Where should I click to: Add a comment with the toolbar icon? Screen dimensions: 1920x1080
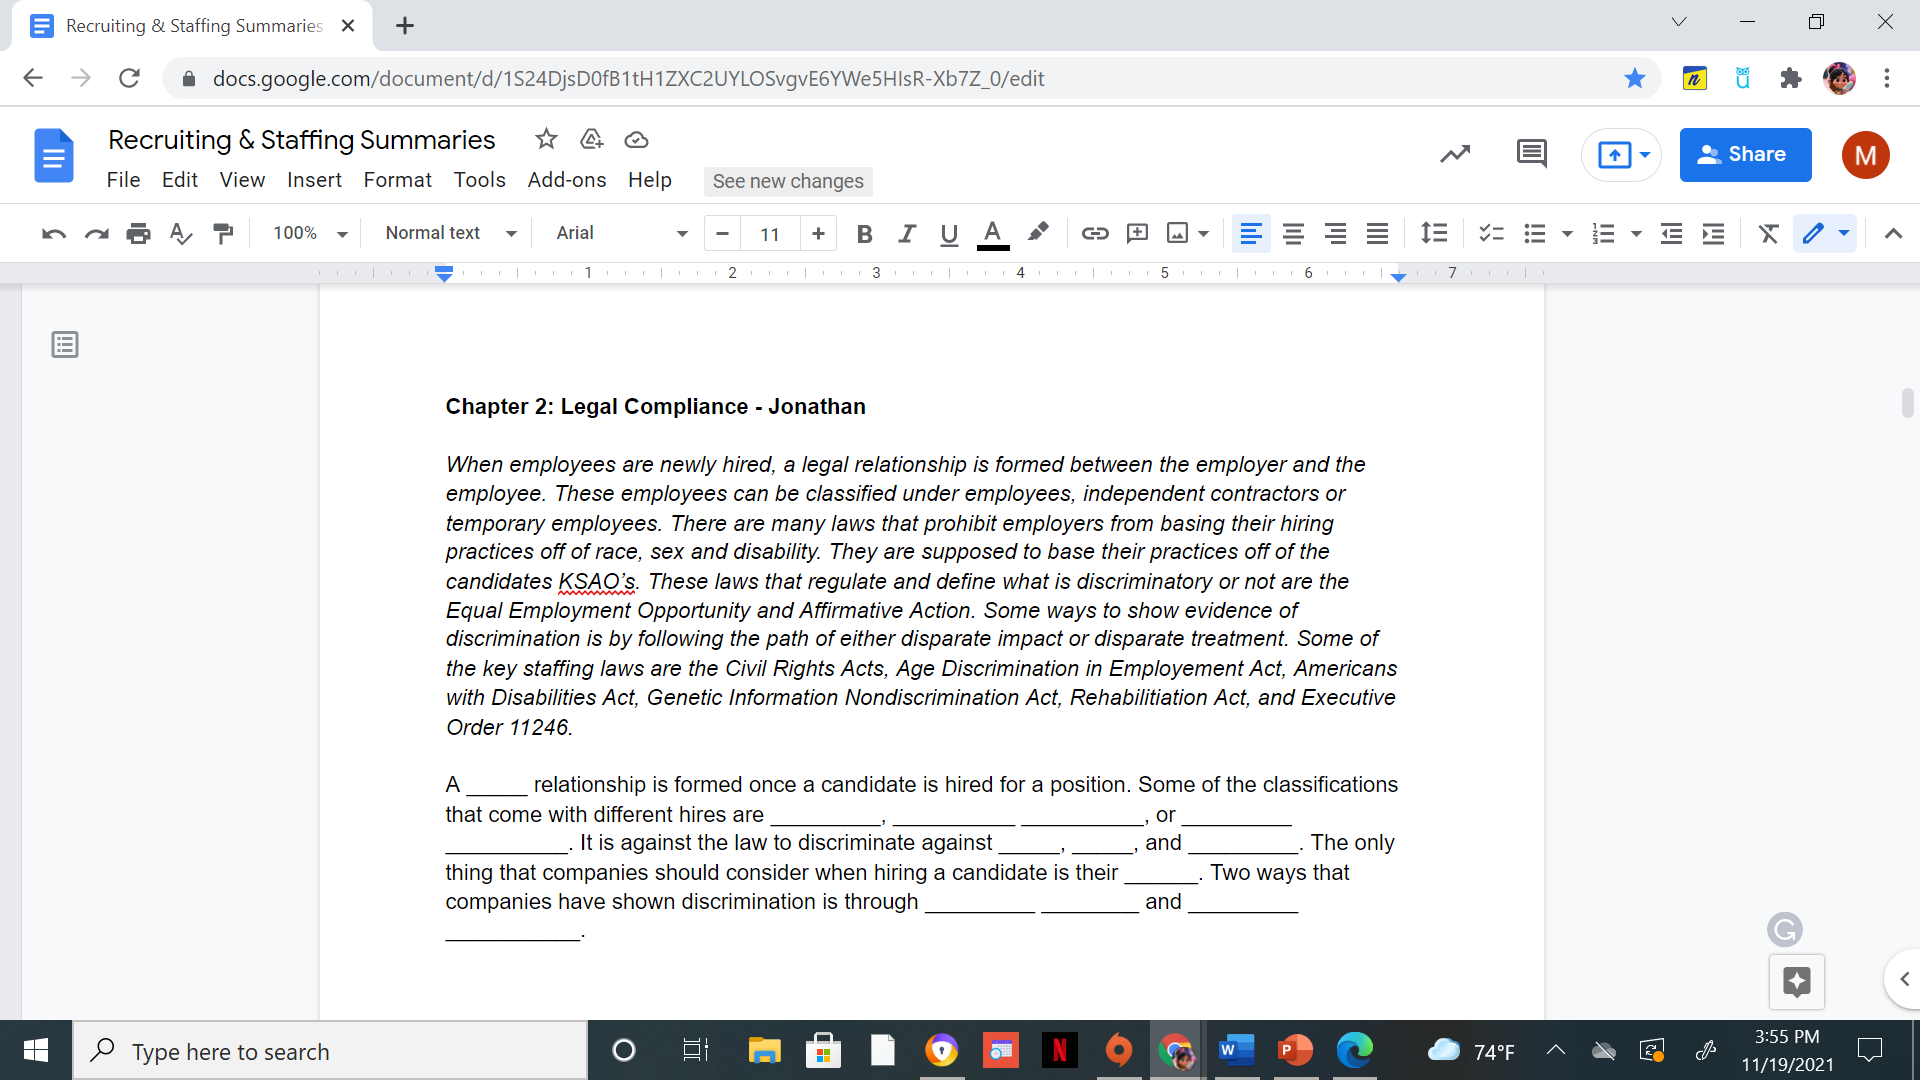pos(1137,233)
